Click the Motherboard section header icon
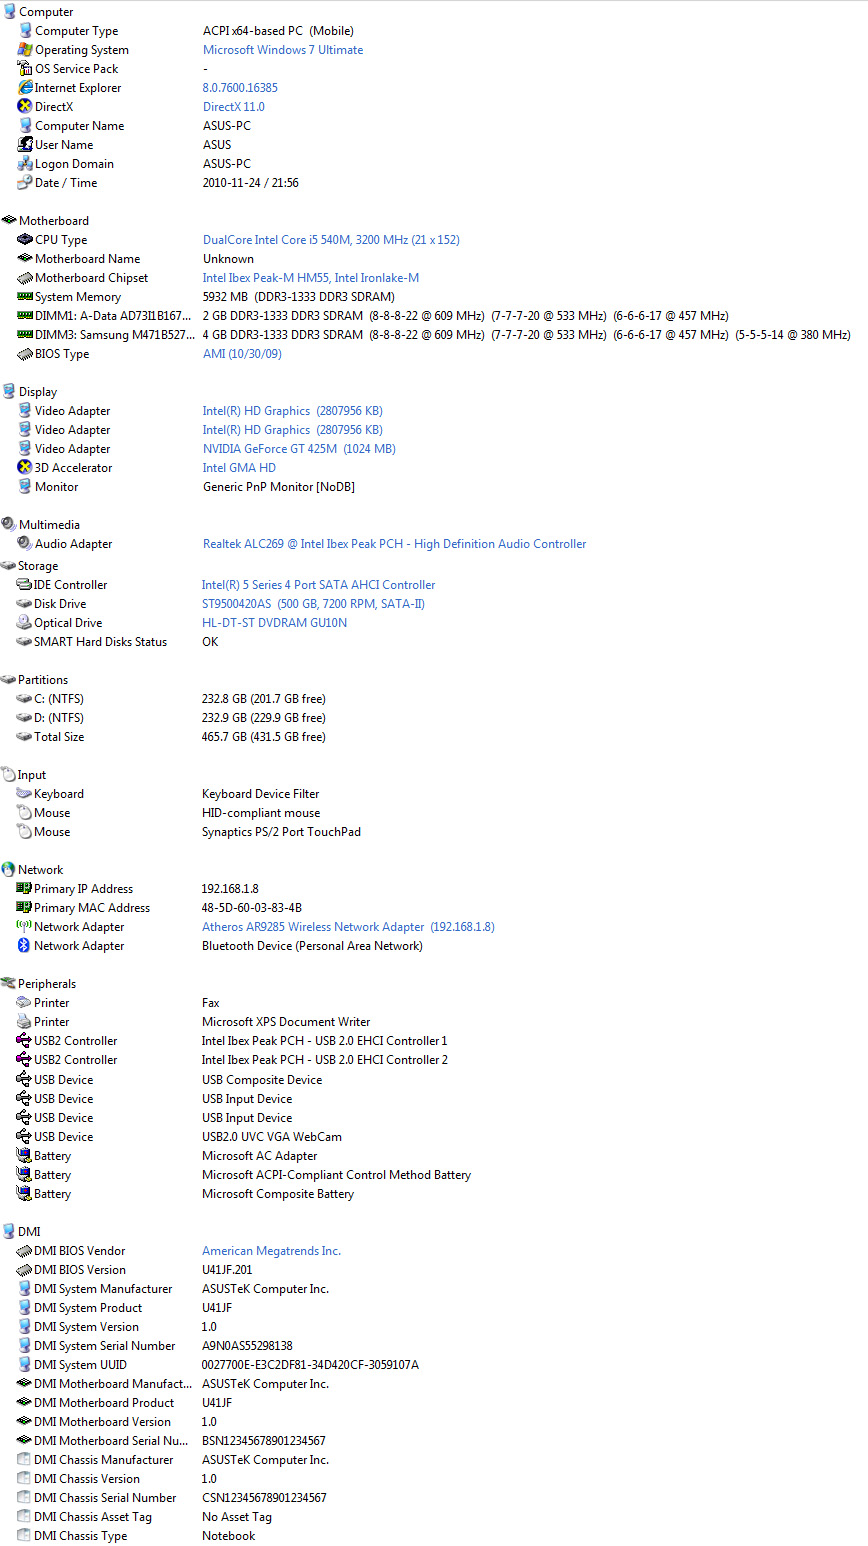Screen dimensions: 868x1546 click(9, 221)
